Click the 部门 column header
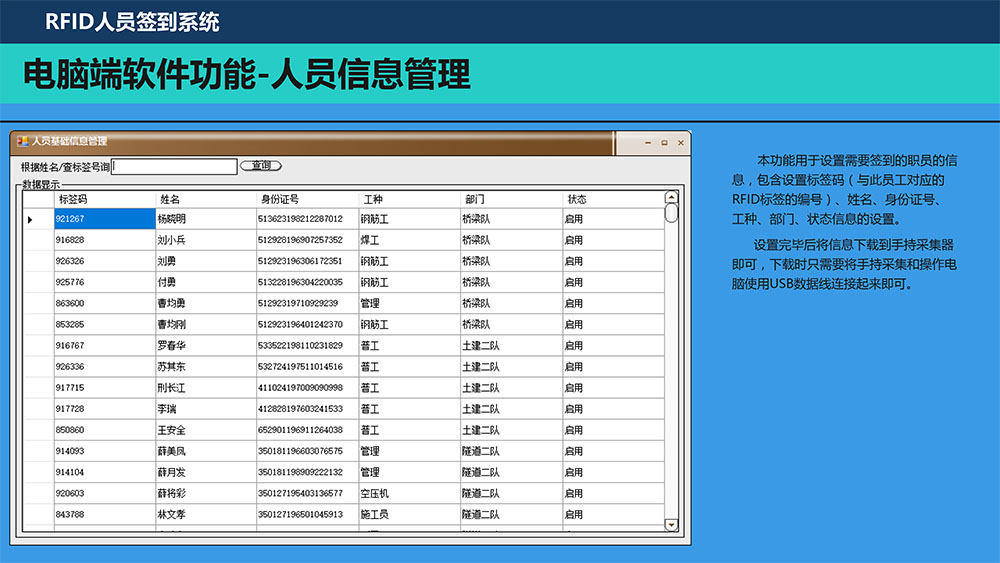 [x=510, y=199]
